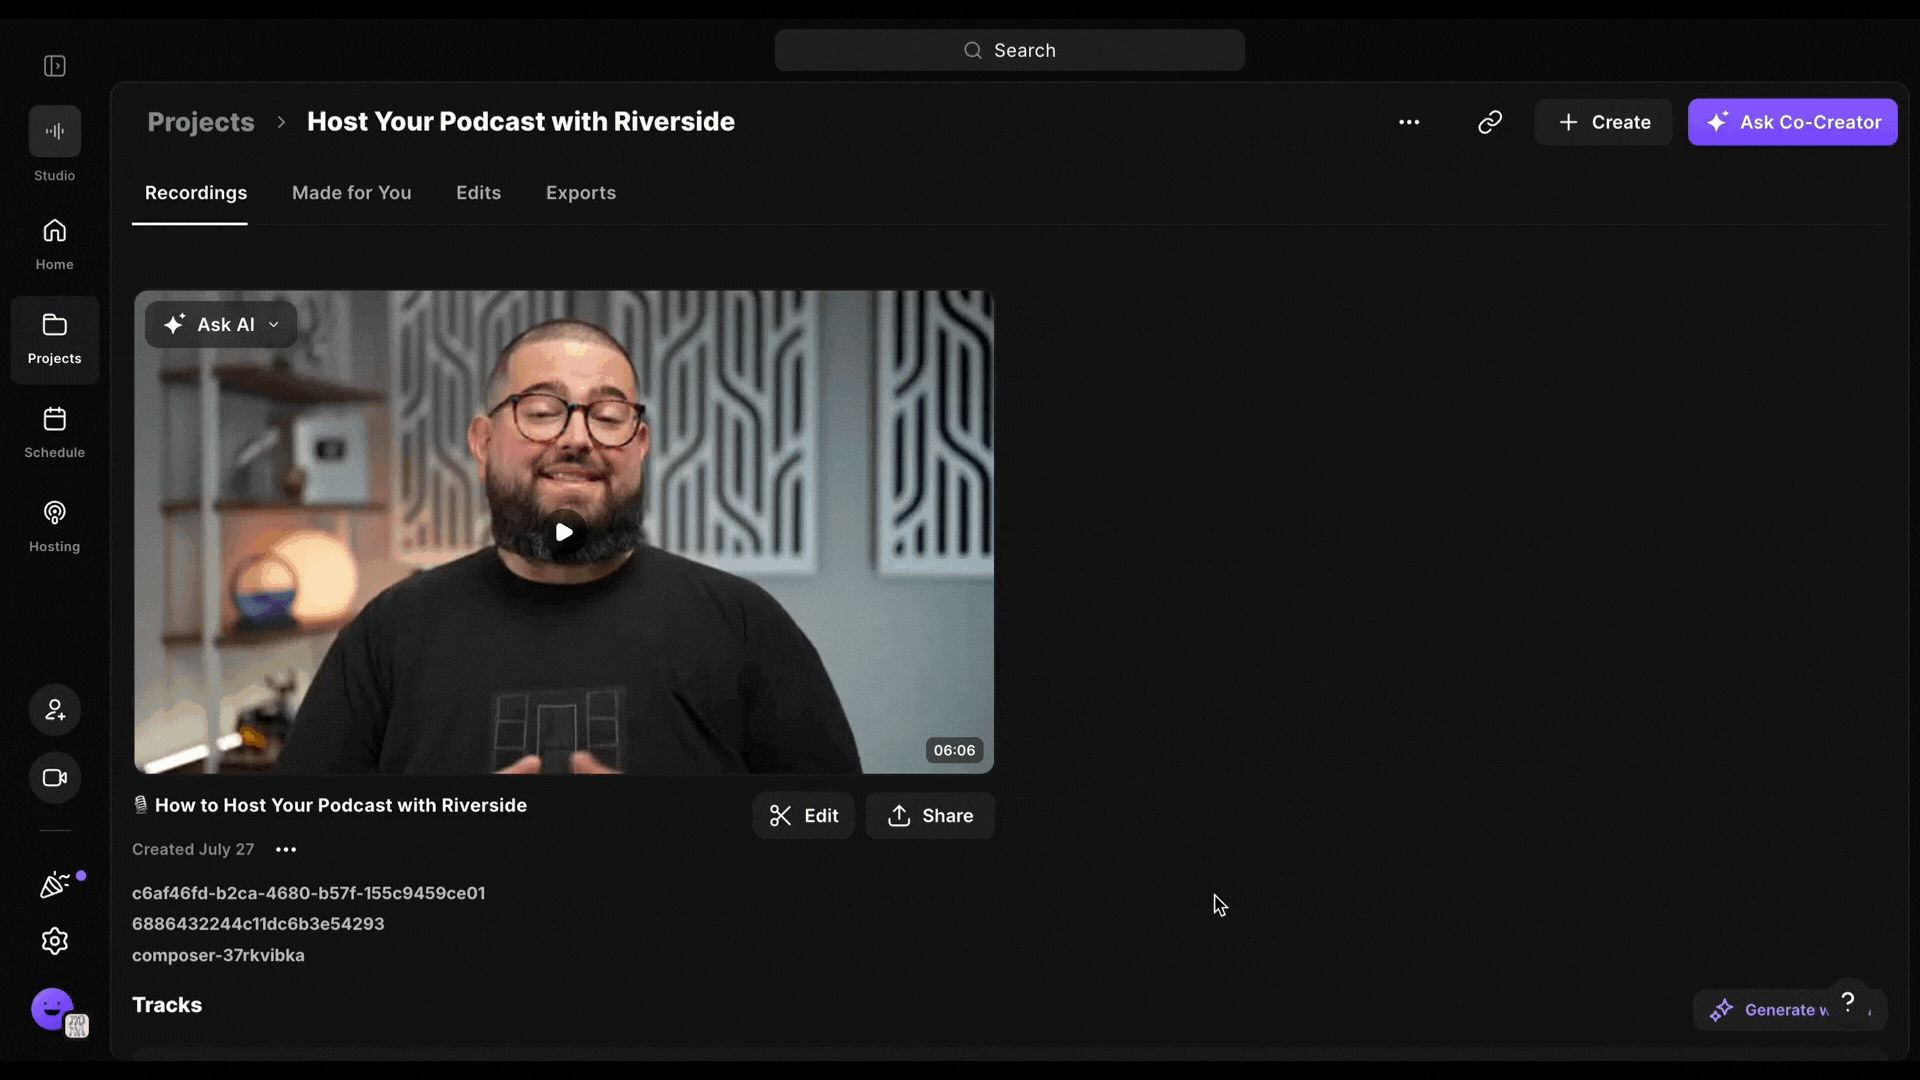Navigate to Projects breadcrumb link
Viewport: 1920px width, 1080px height.
pos(201,122)
